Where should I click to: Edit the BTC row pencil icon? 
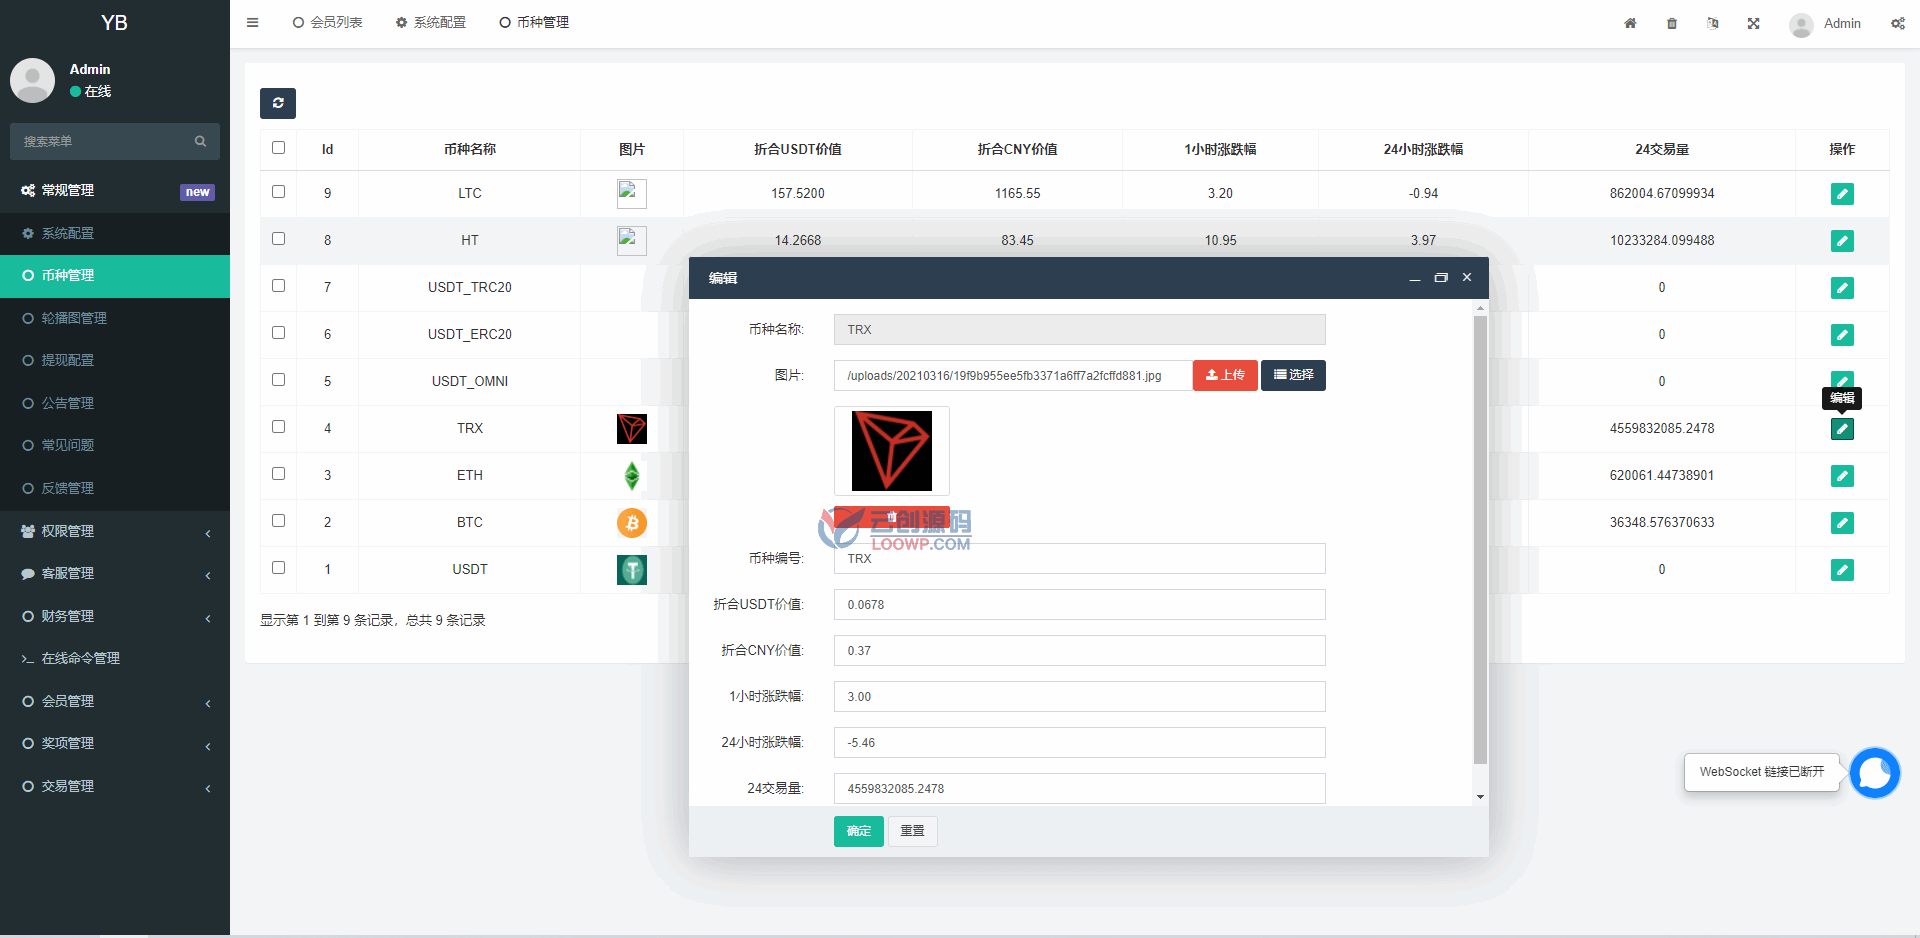[x=1842, y=523]
